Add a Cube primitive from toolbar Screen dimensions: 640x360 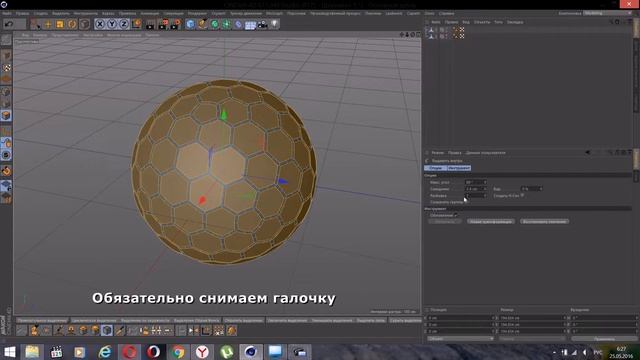click(x=190, y=24)
